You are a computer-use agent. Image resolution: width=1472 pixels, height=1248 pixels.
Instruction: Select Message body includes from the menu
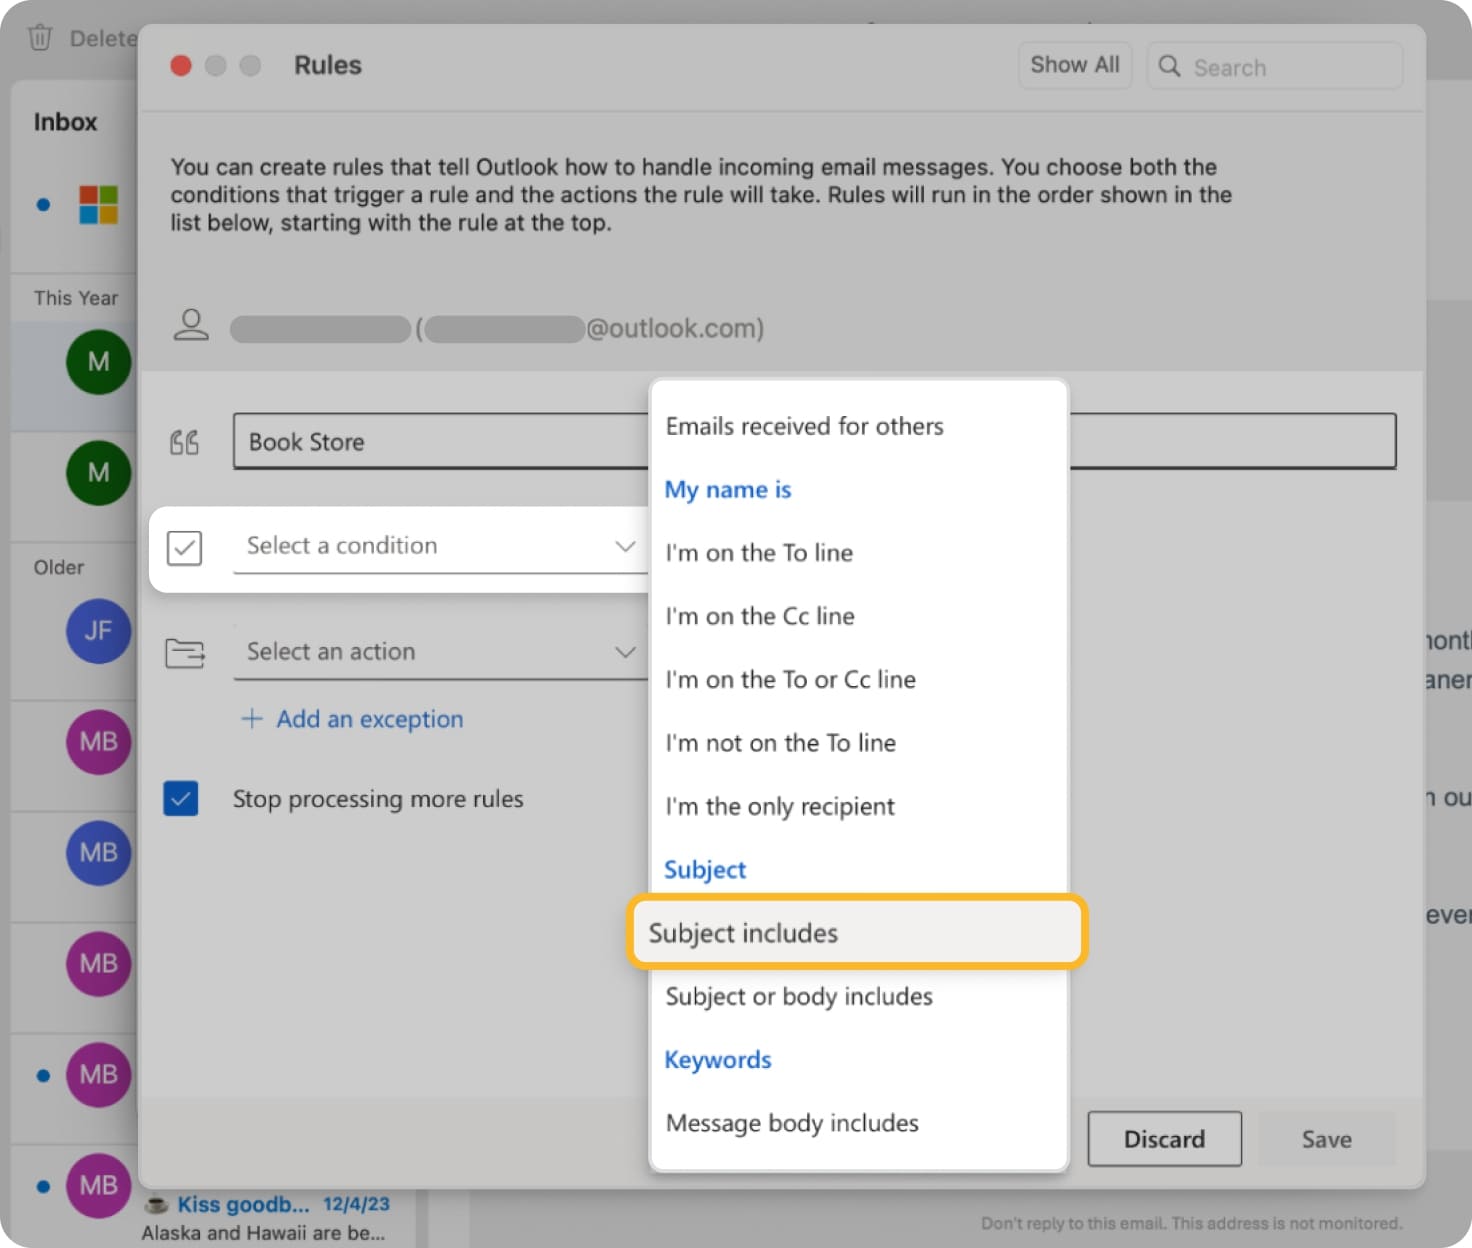point(791,1122)
